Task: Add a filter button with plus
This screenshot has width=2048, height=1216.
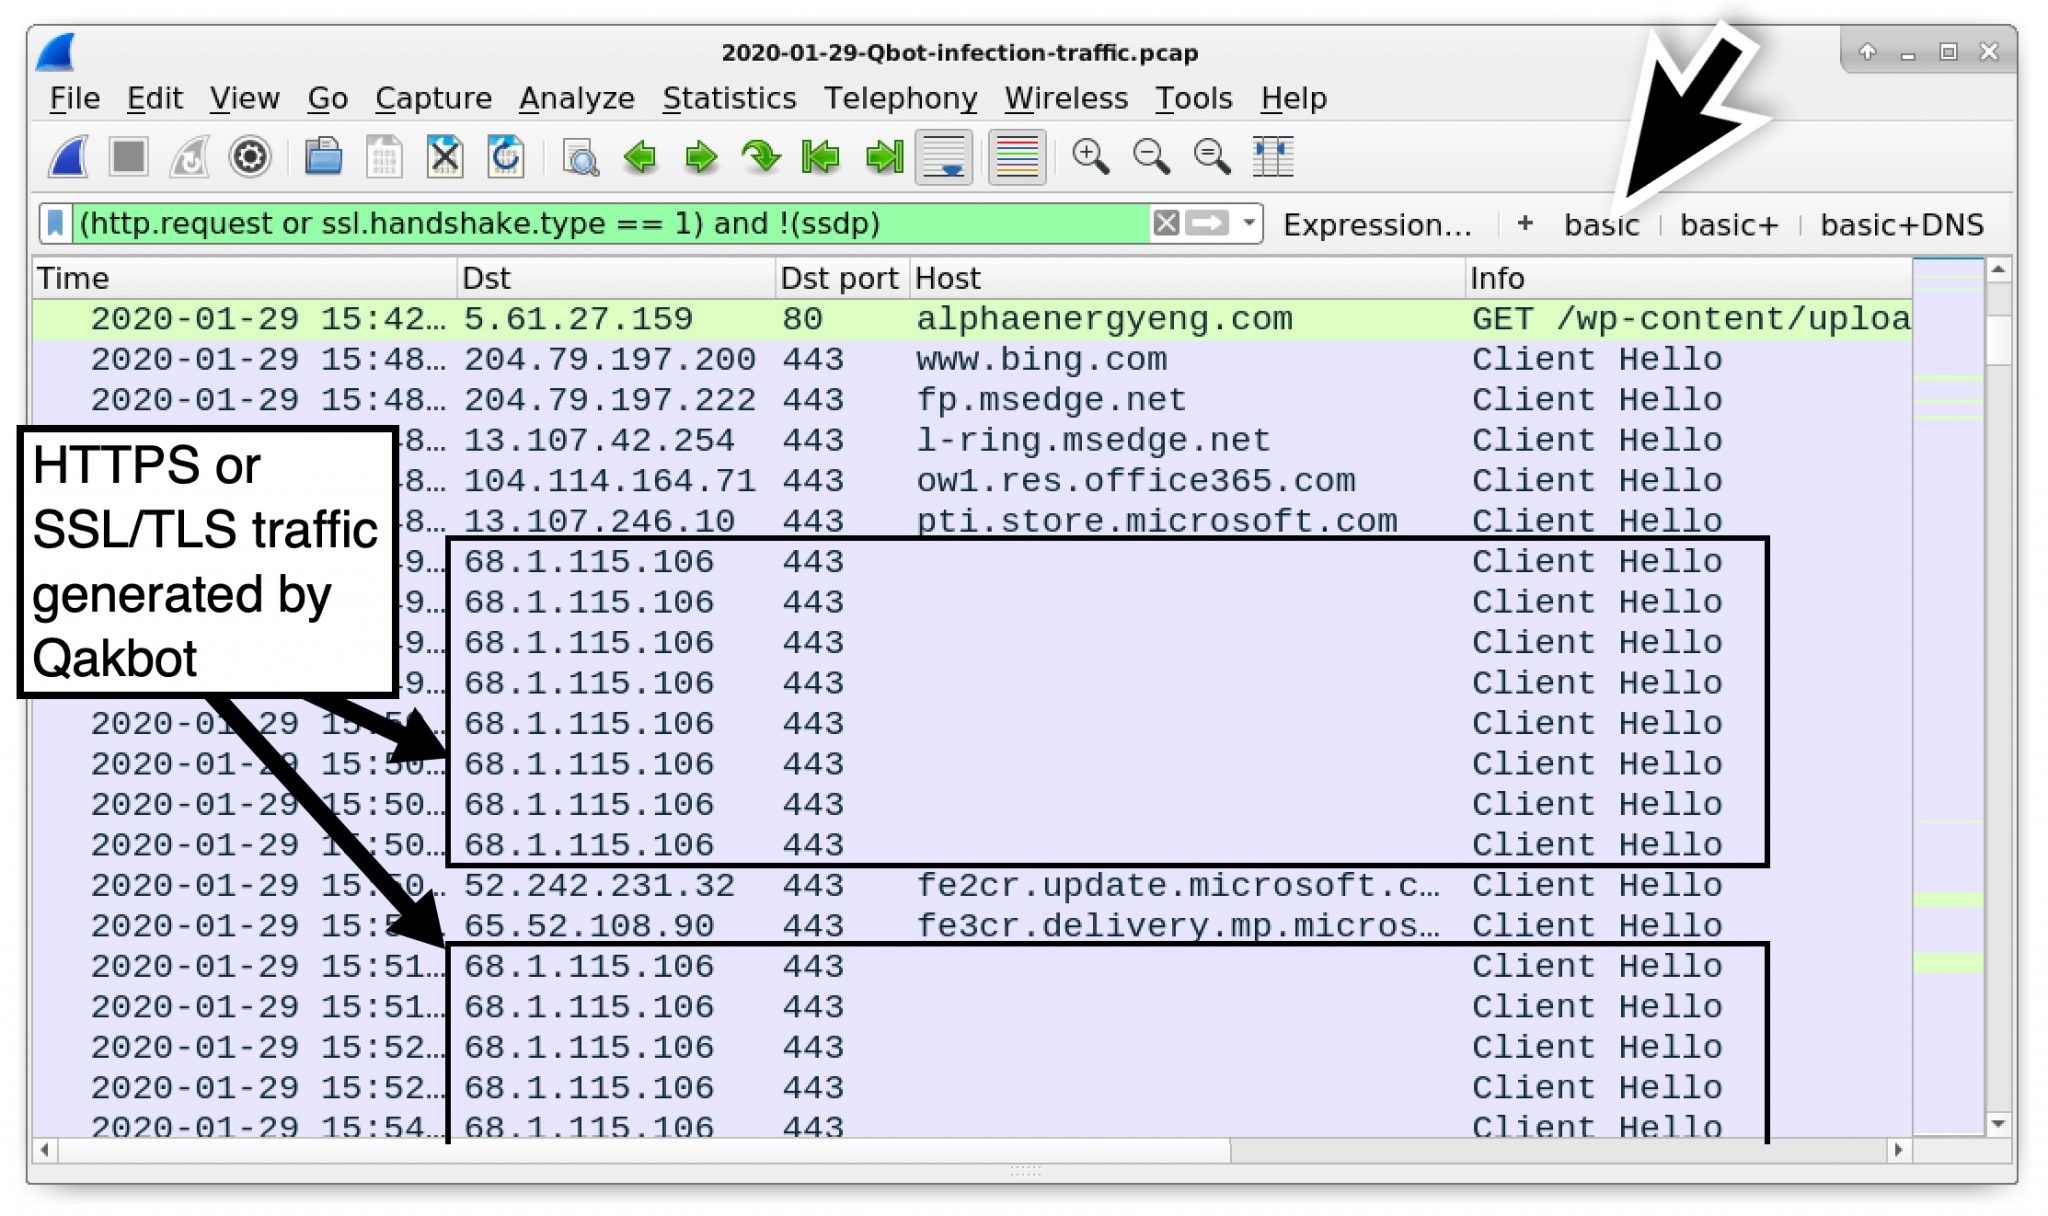Action: pos(1524,224)
